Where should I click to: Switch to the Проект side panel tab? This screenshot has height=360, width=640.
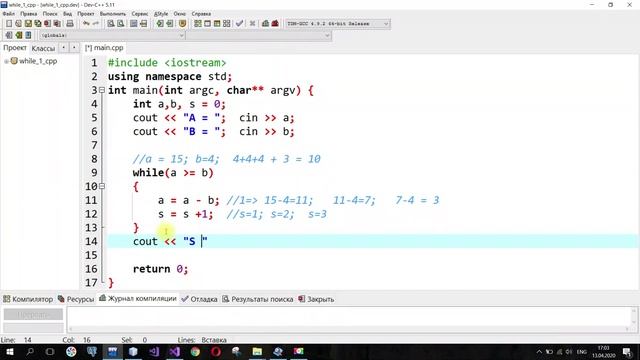pos(15,48)
